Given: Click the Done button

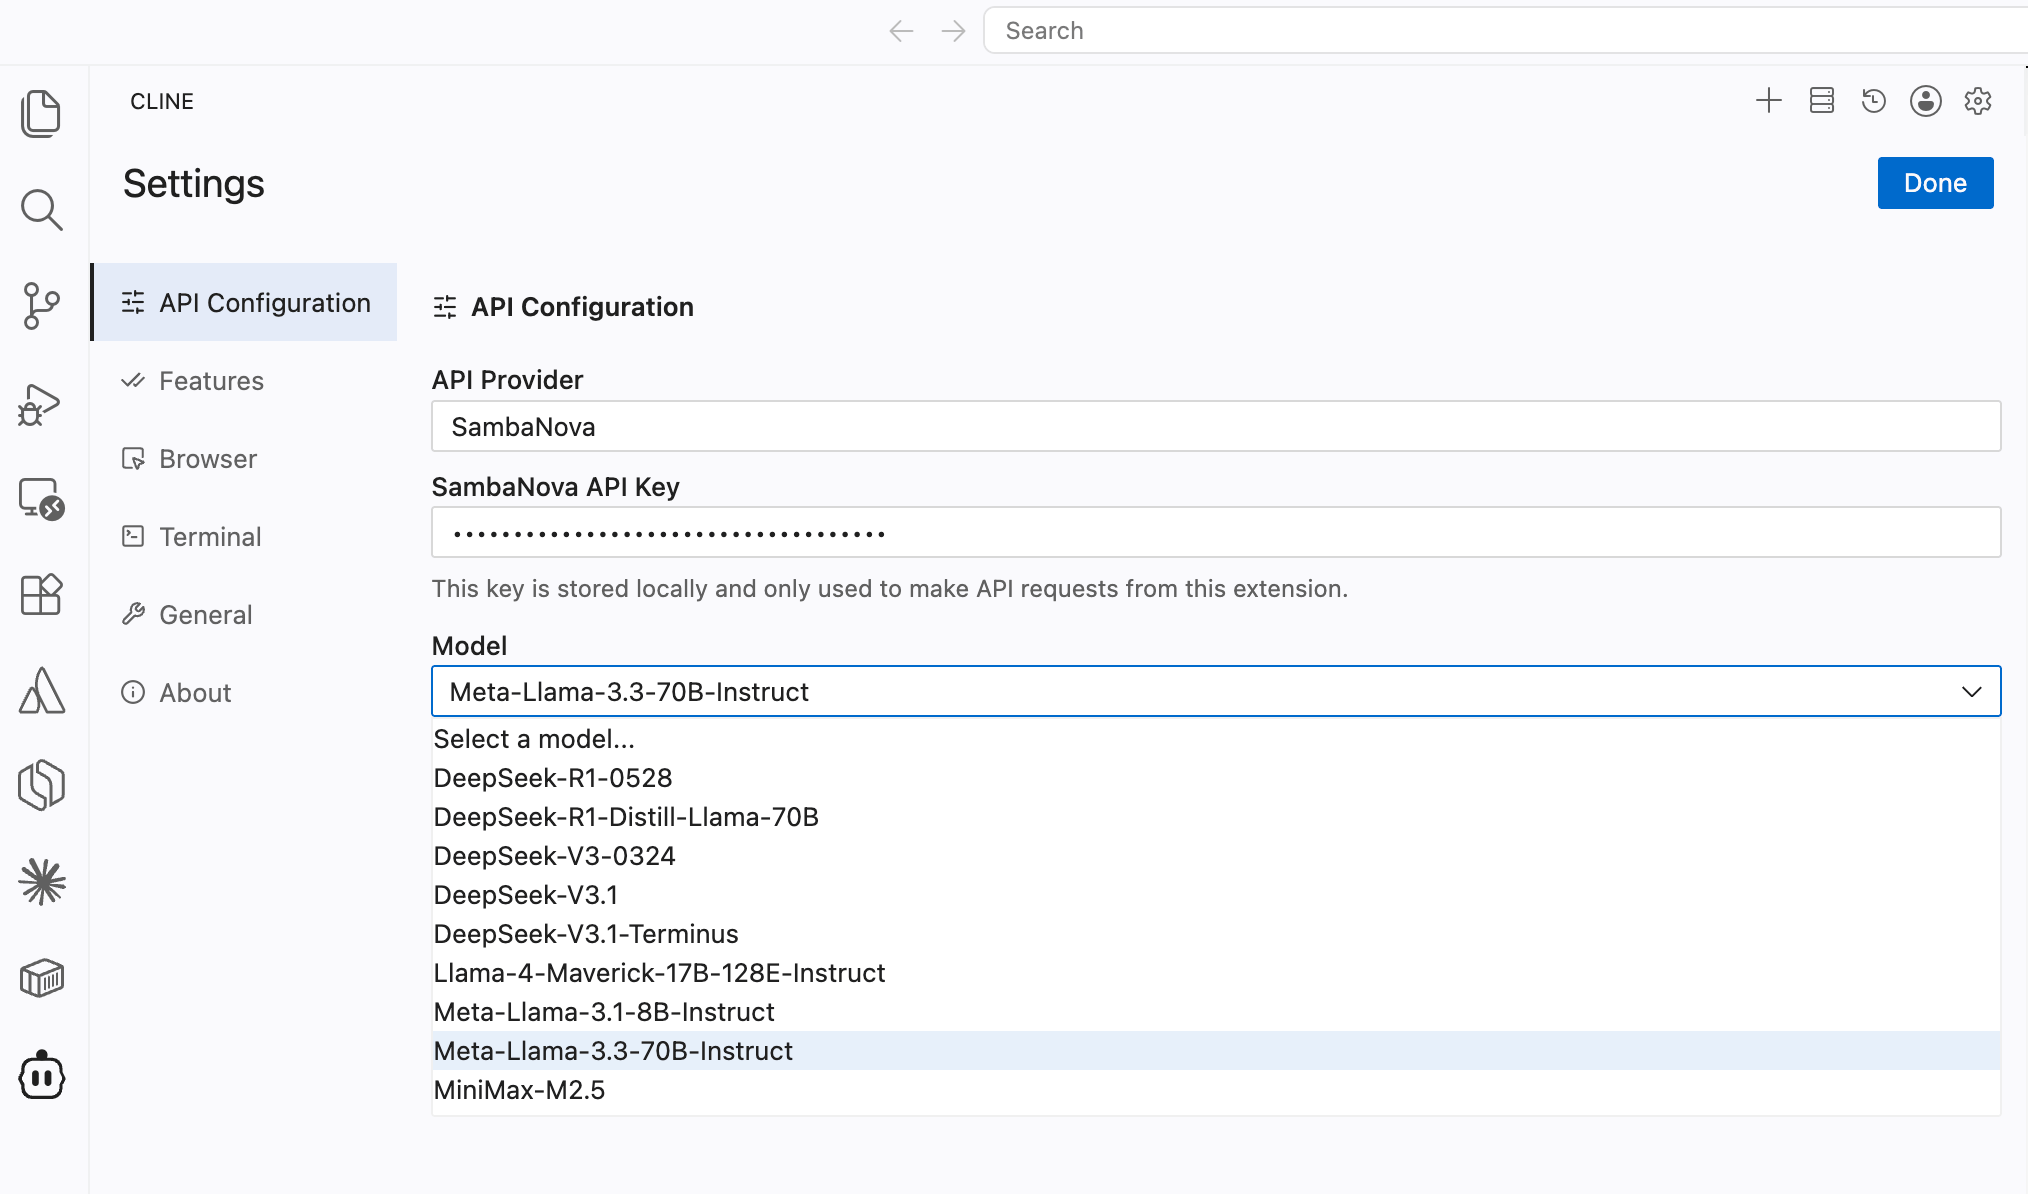Looking at the screenshot, I should pyautogui.click(x=1935, y=183).
